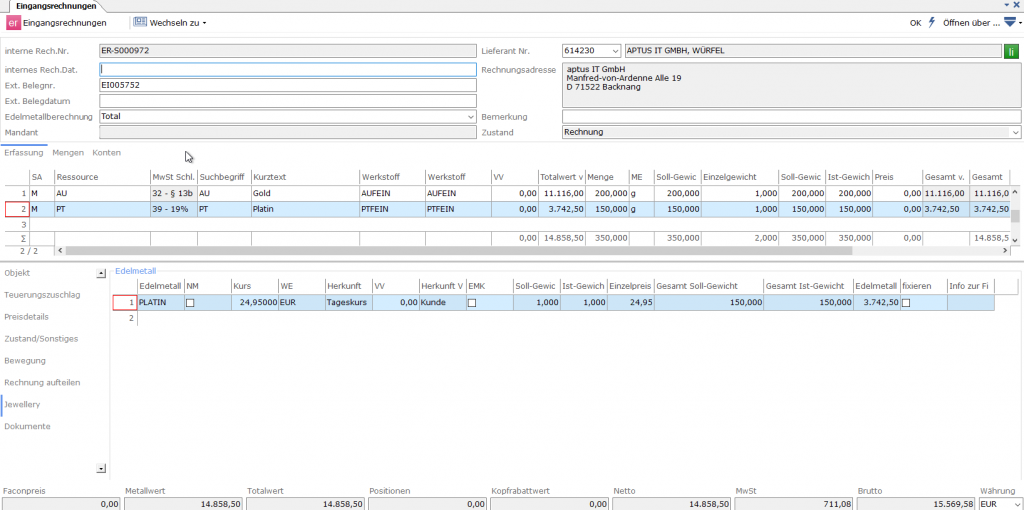Click the Totalwert v column header
Screen dimensions: 1024x510
click(562, 177)
